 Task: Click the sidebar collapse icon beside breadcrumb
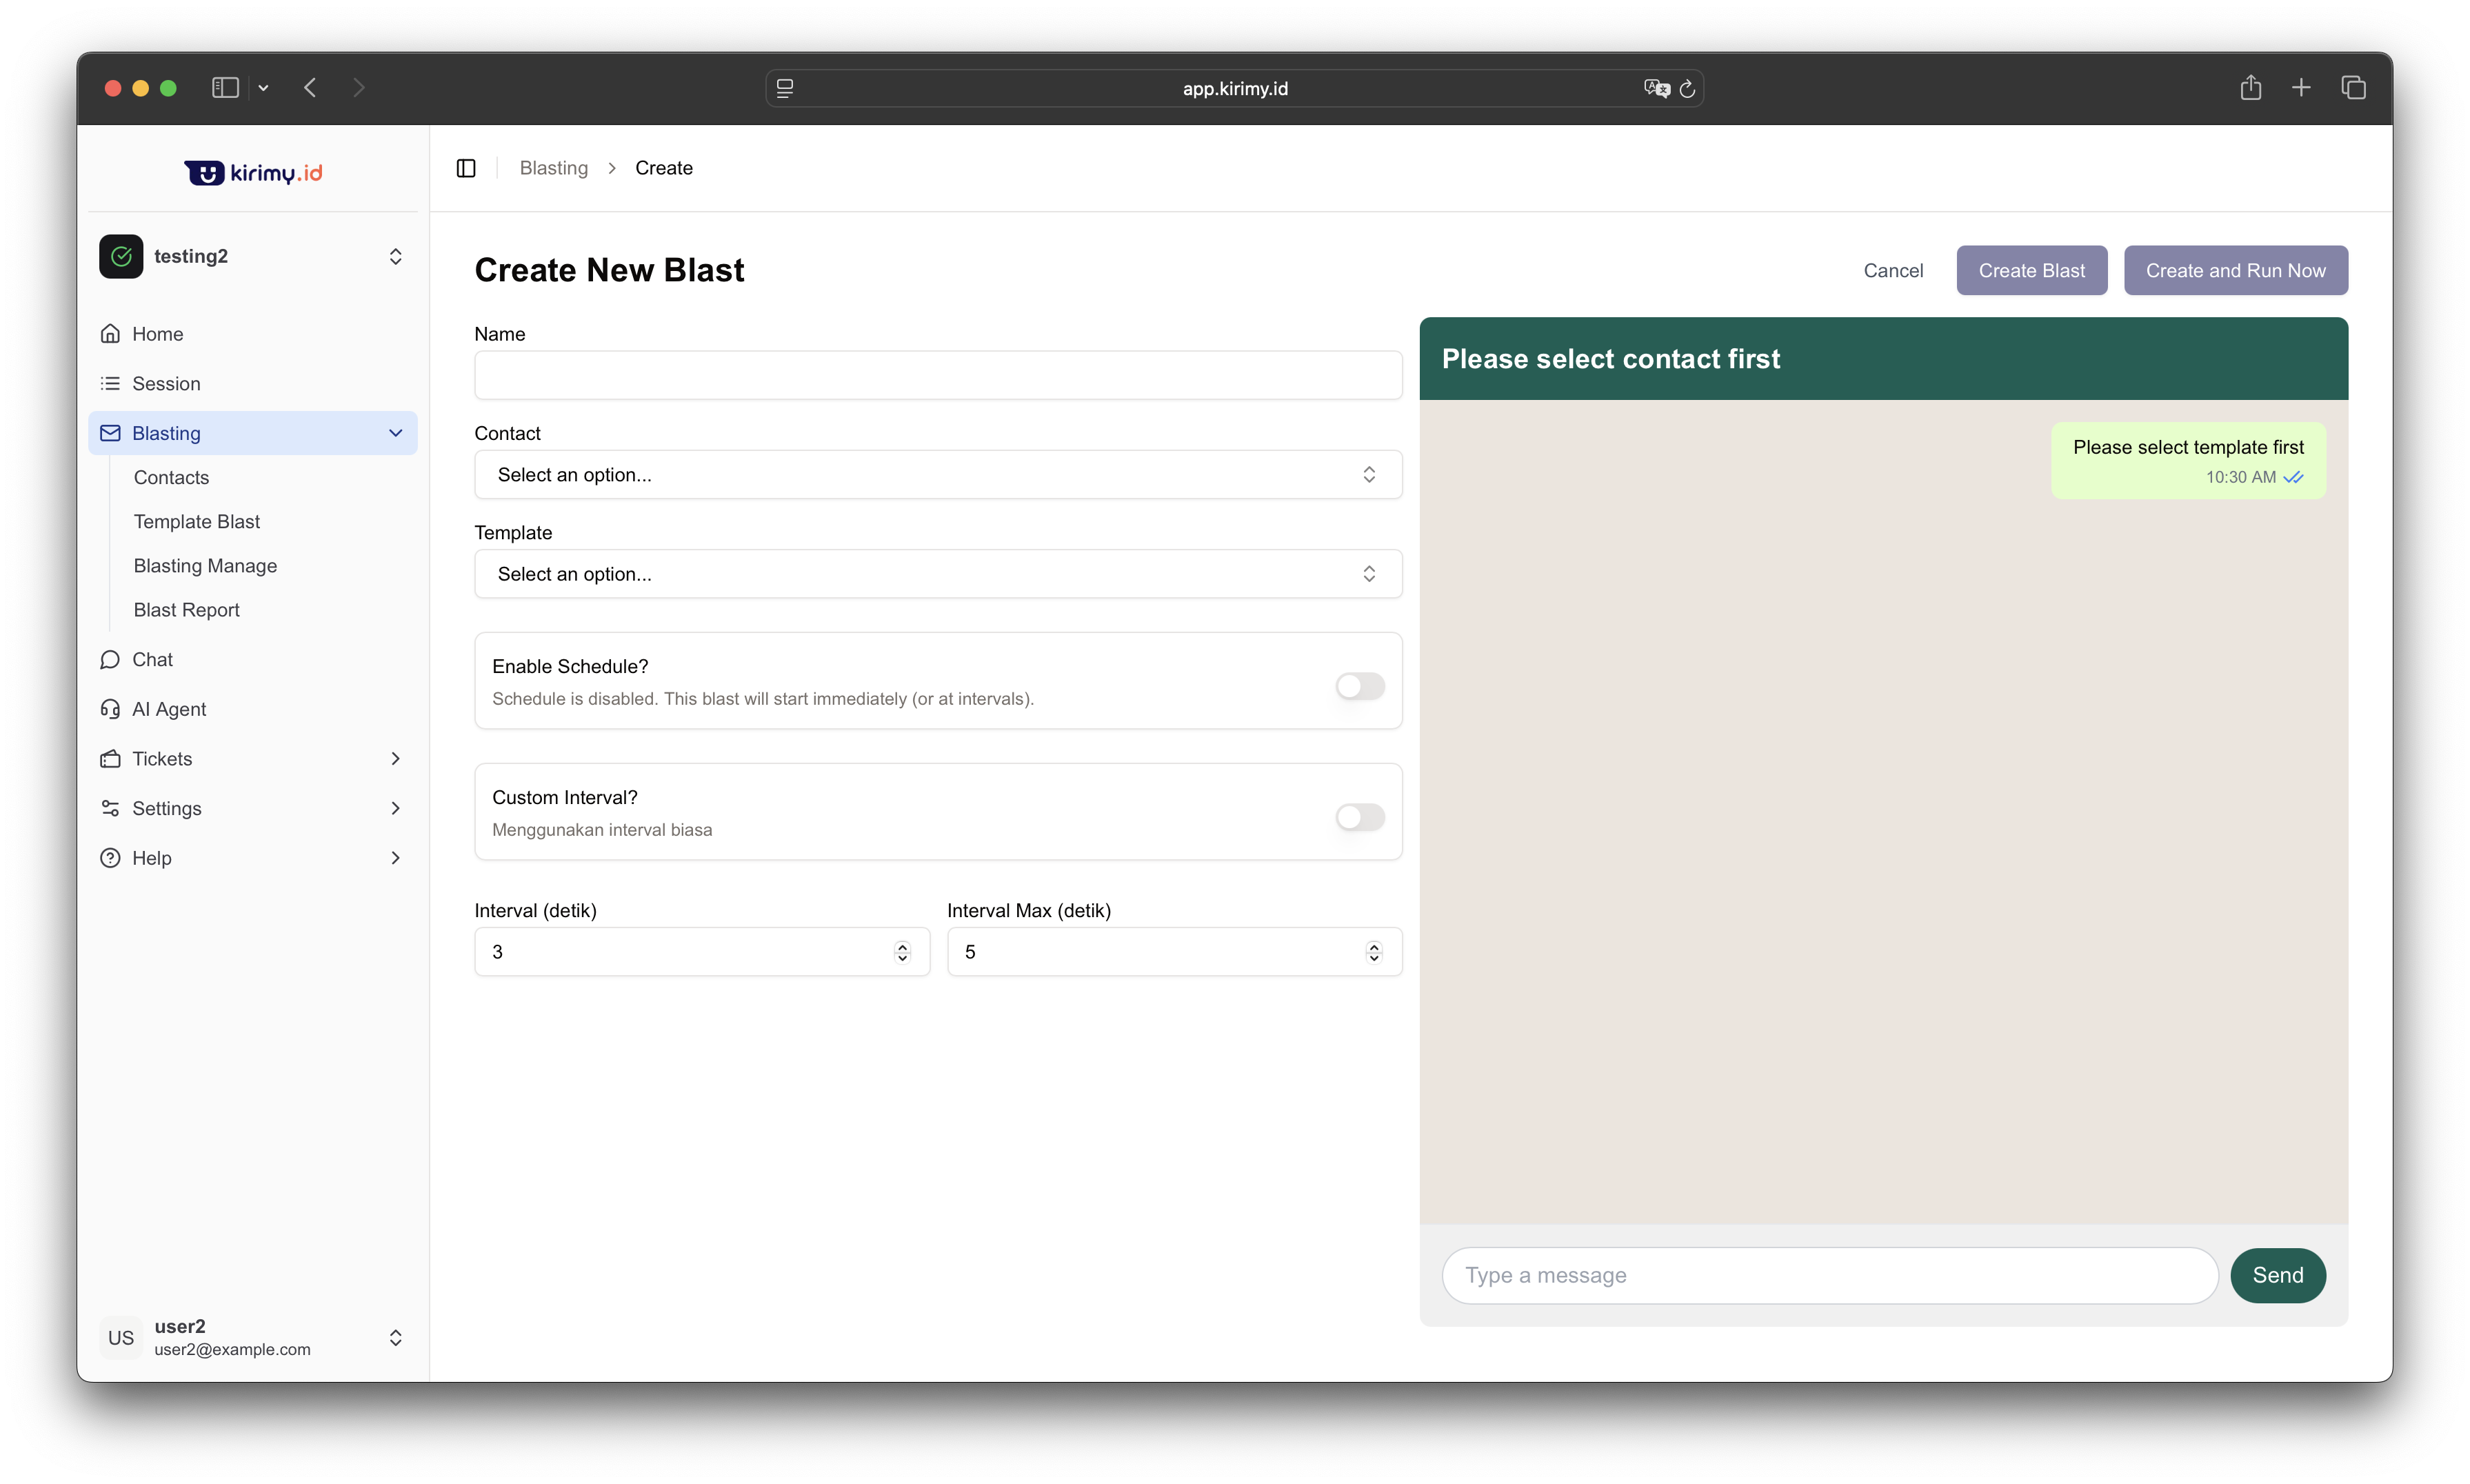click(466, 168)
